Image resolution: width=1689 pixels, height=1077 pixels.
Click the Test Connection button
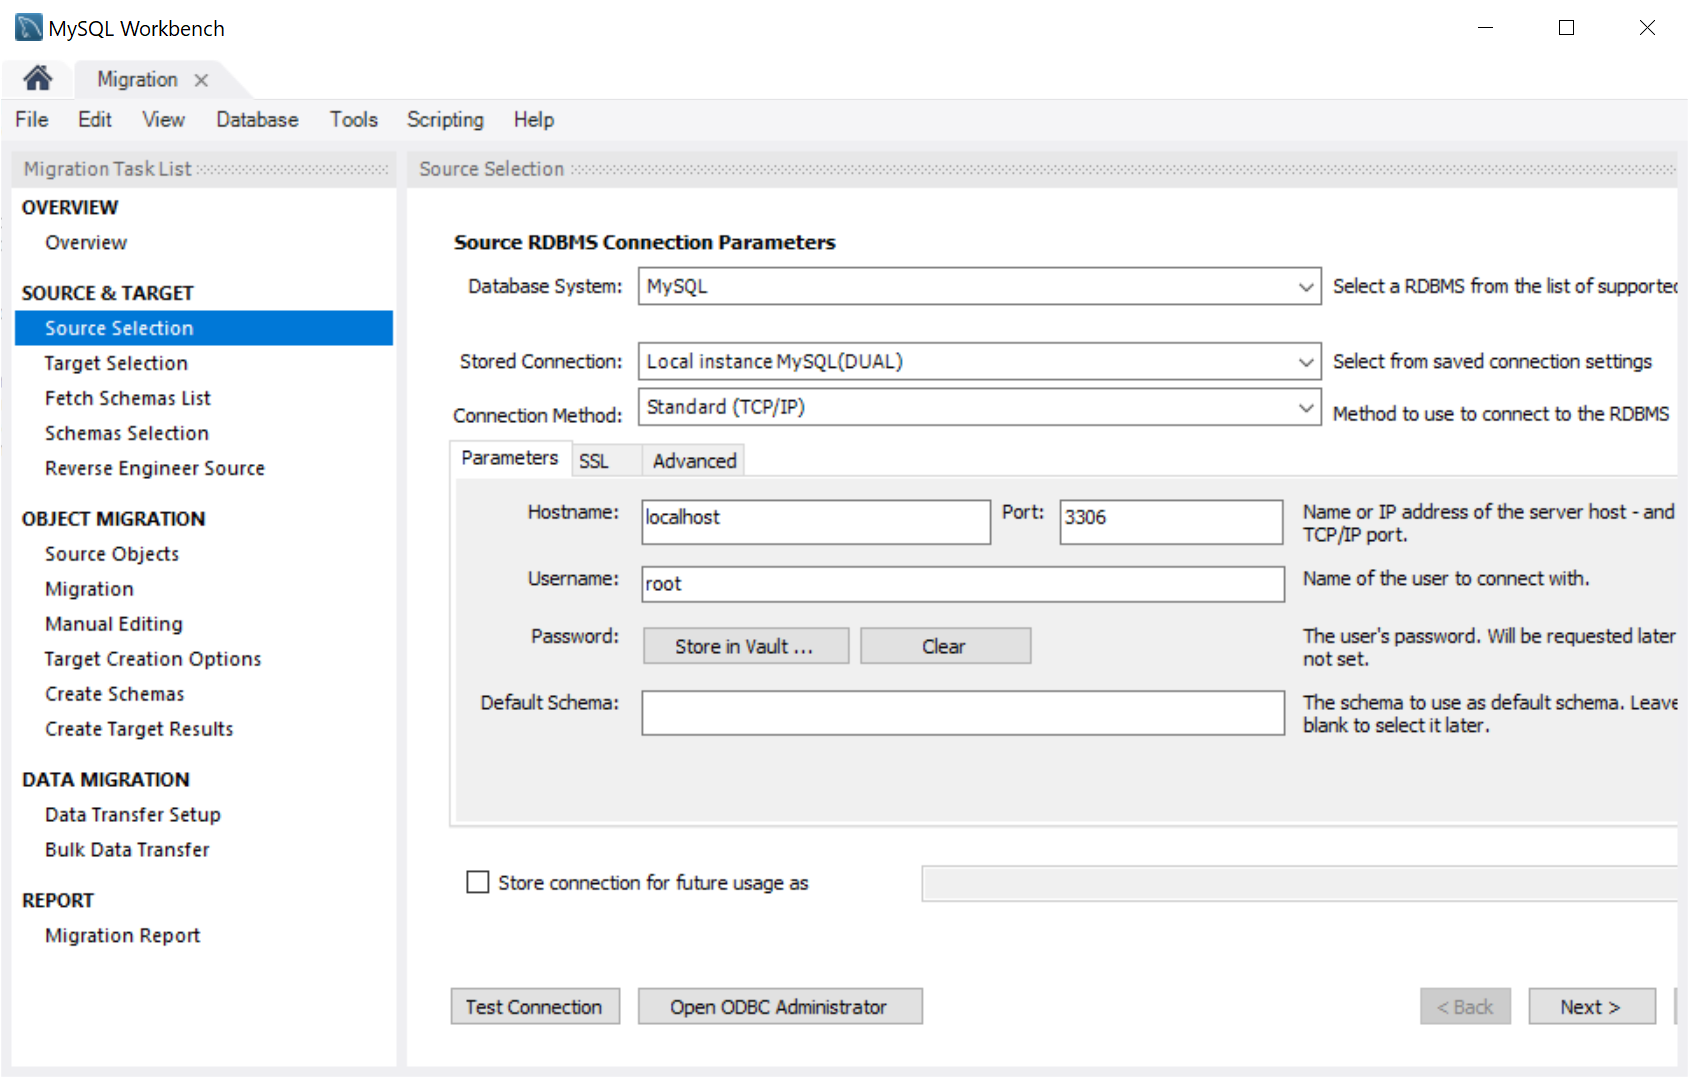(534, 1007)
